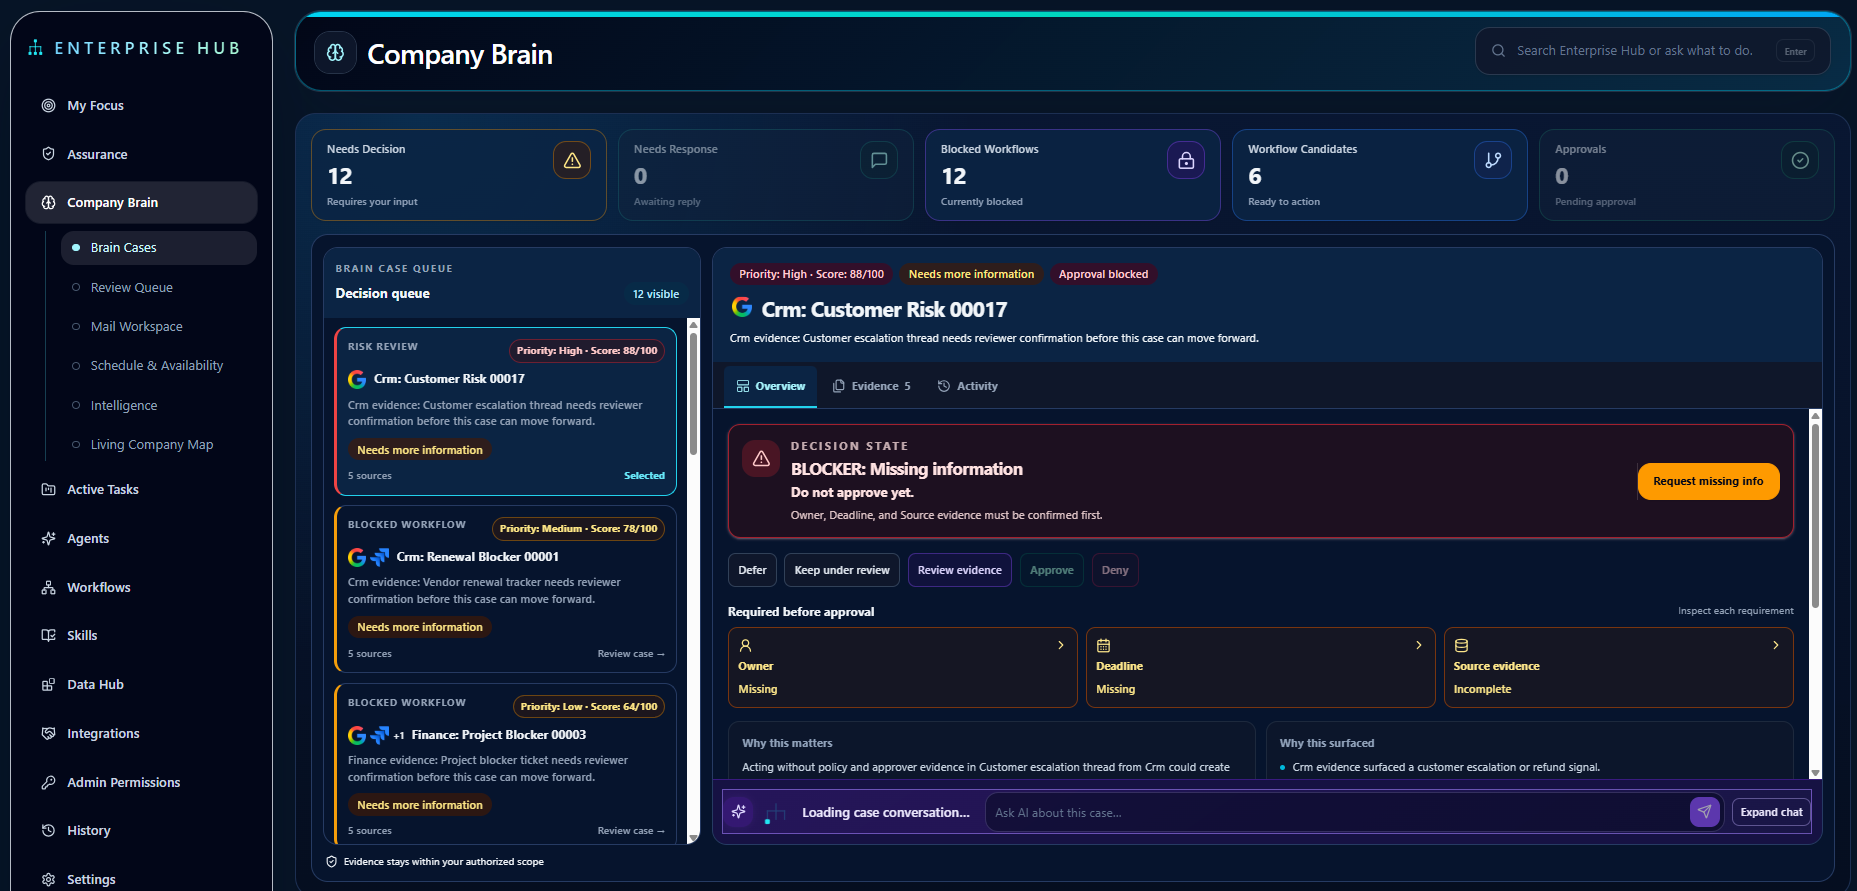Screen dimensions: 1857x891
Task: Click the Needs Decision warning triangle icon
Action: click(572, 160)
